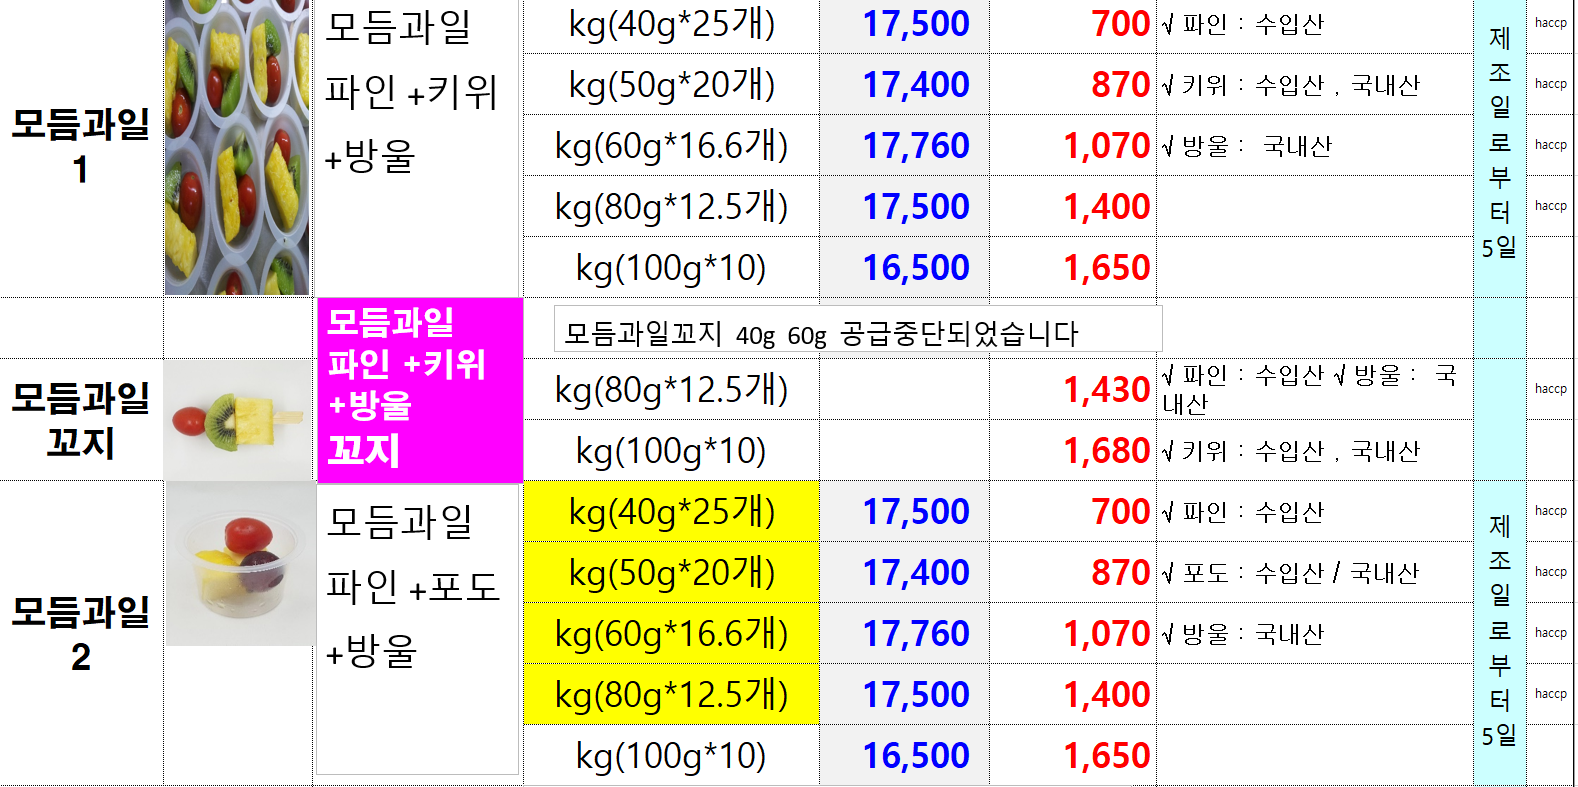This screenshot has height=787, width=1578.
Task: Click the 모듬과일 1 row header
Action: pos(81,147)
